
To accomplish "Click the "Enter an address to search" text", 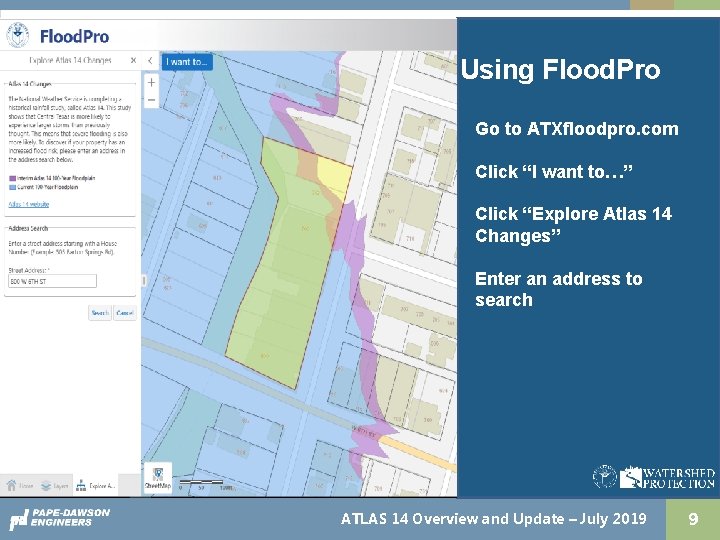I will point(559,289).
